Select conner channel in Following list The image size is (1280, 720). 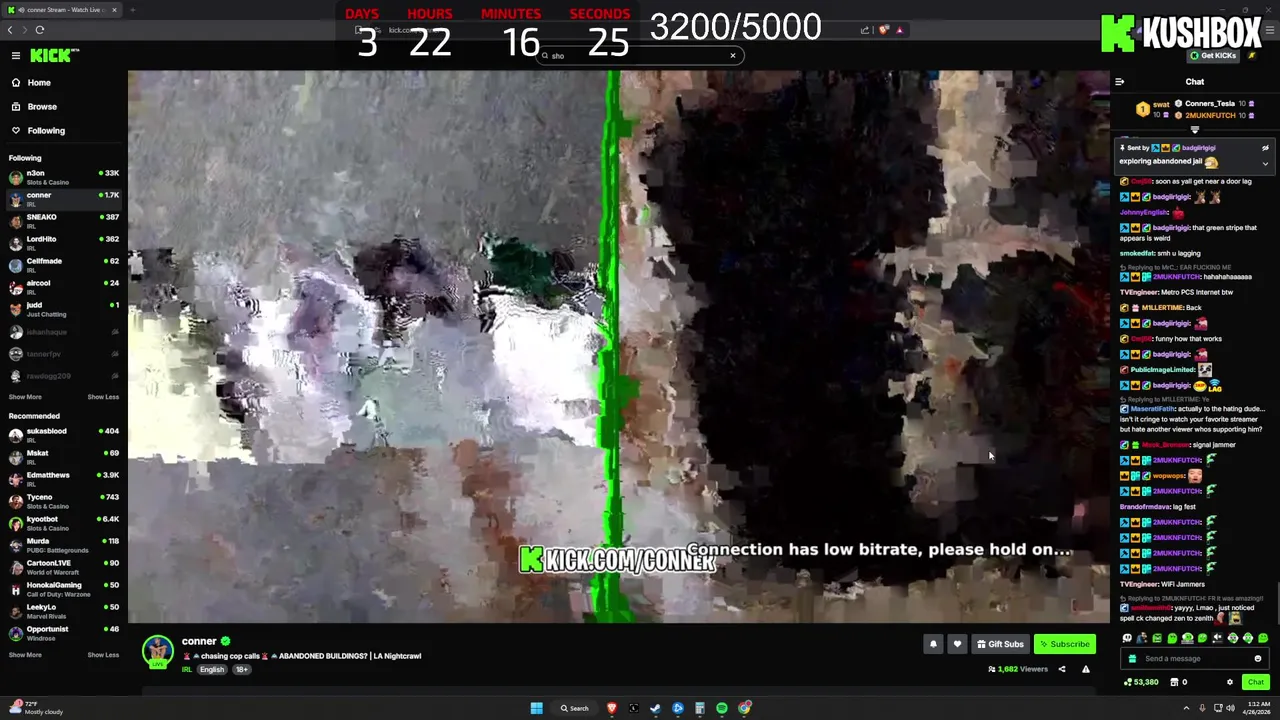point(62,199)
